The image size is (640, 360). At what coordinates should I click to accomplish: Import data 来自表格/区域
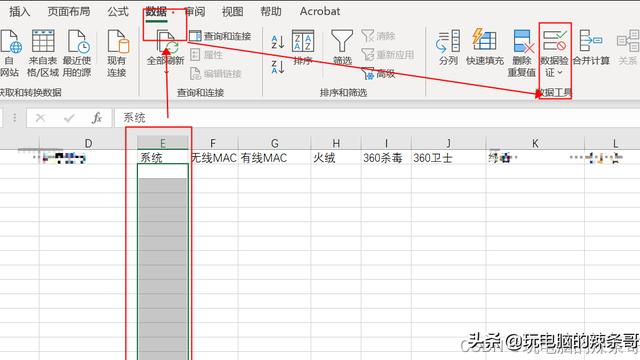point(43,53)
